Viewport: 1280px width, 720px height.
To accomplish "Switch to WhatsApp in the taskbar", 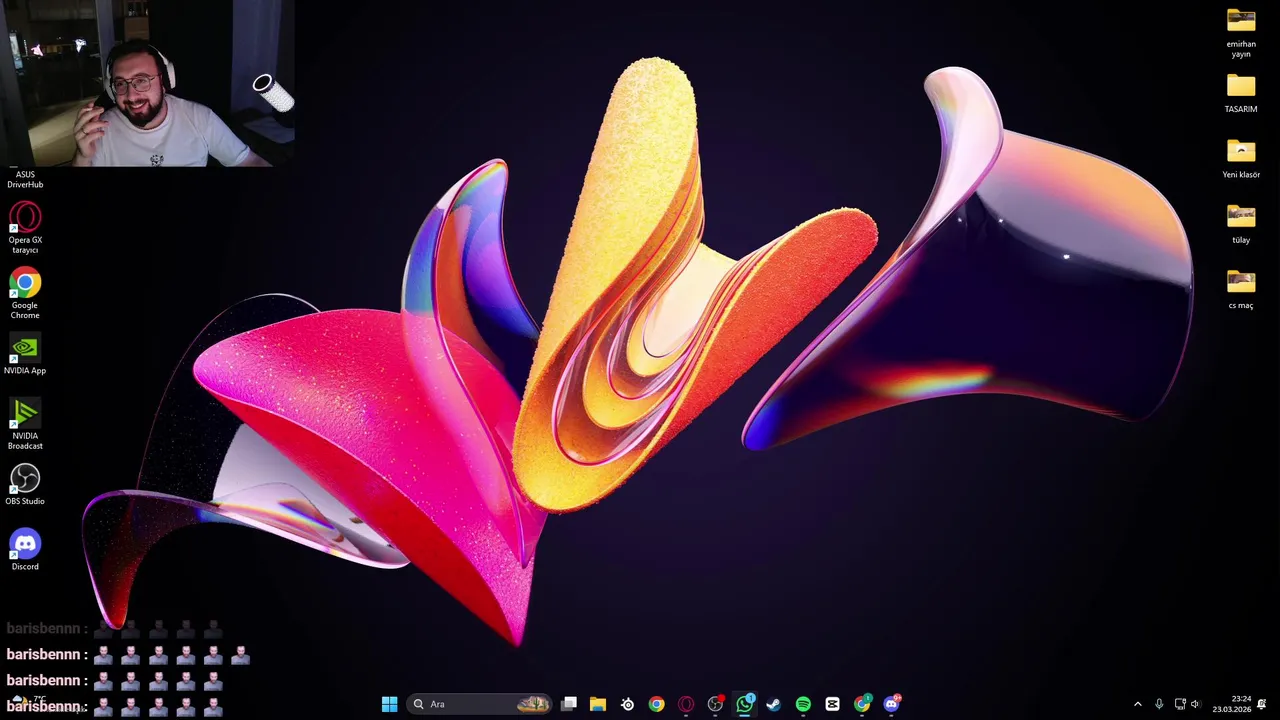I will coord(744,704).
